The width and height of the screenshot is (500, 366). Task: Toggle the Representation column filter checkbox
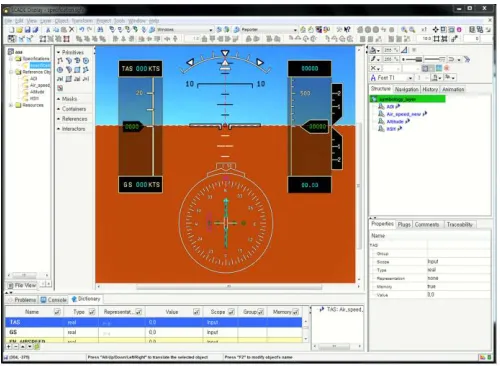coord(139,312)
